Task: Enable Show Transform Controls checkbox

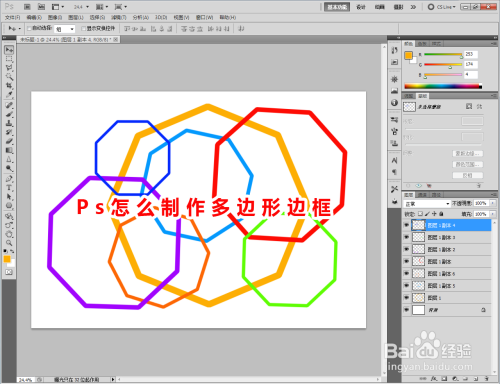Action: pyautogui.click(x=84, y=29)
